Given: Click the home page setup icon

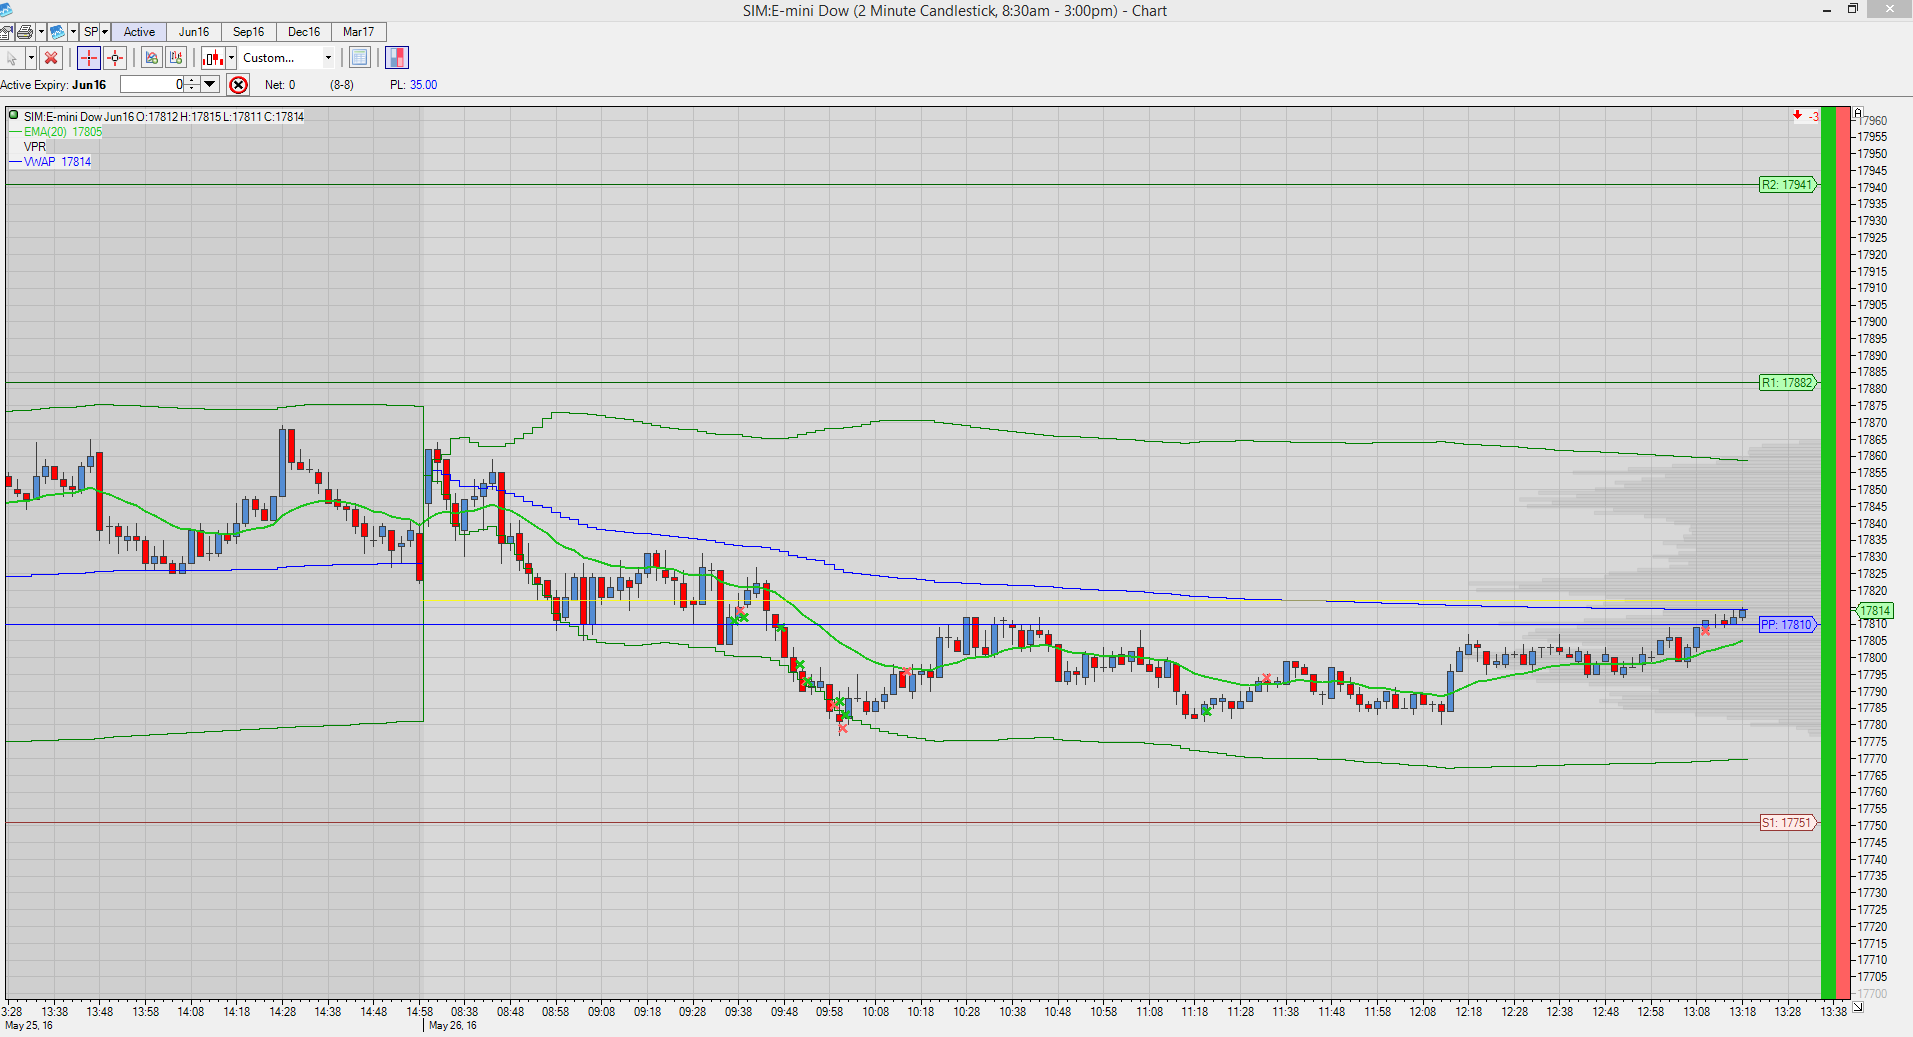Looking at the screenshot, I should click(x=6, y=32).
